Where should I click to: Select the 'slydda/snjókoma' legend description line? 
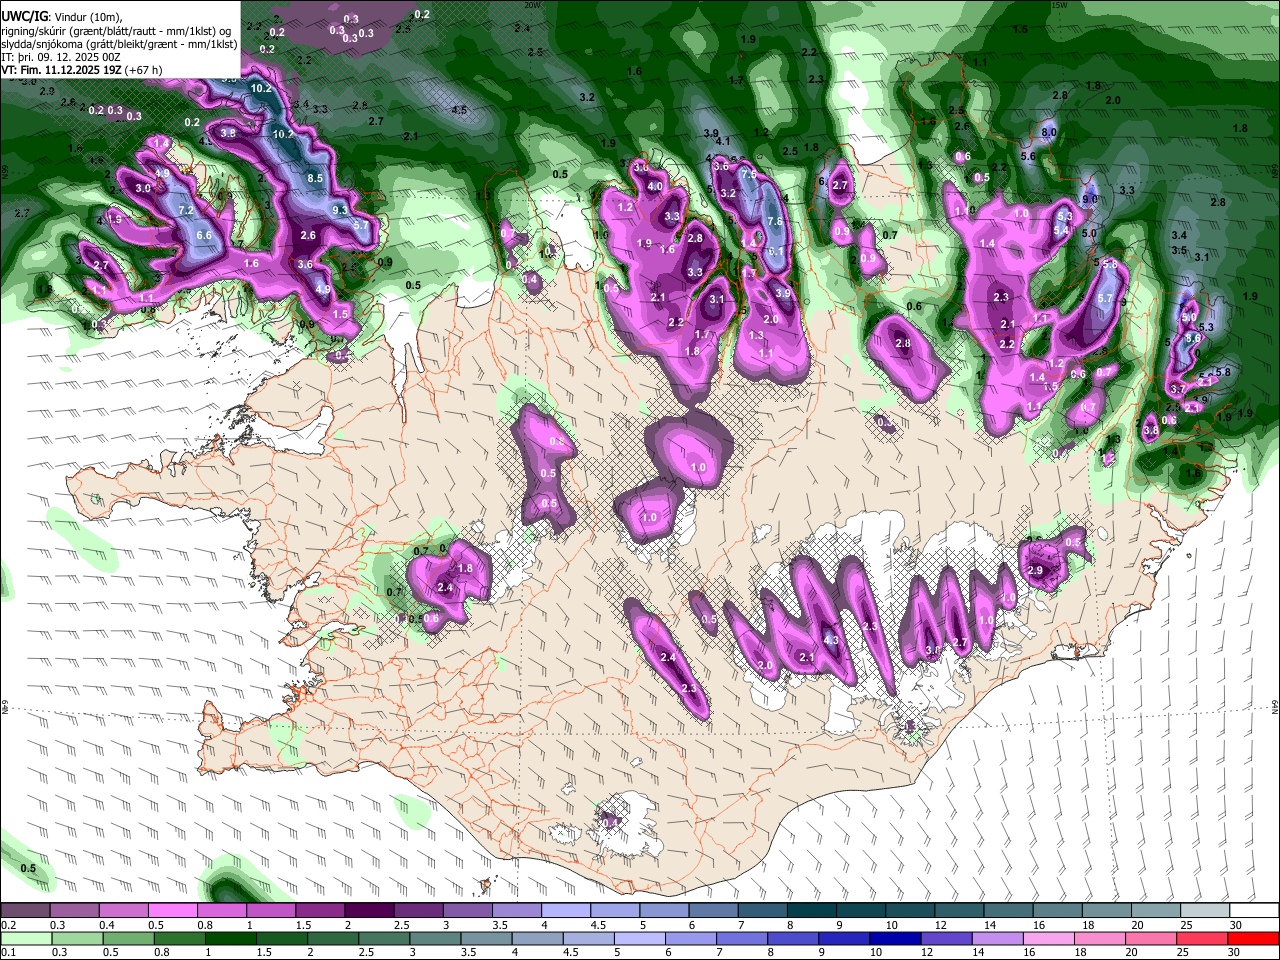(119, 44)
